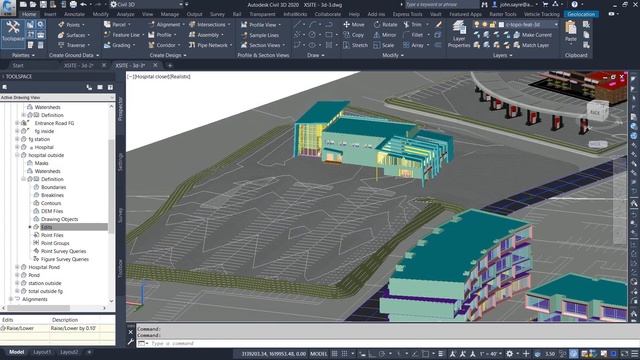
Task: Click the command line customize wrench icon
Action: coord(131,342)
